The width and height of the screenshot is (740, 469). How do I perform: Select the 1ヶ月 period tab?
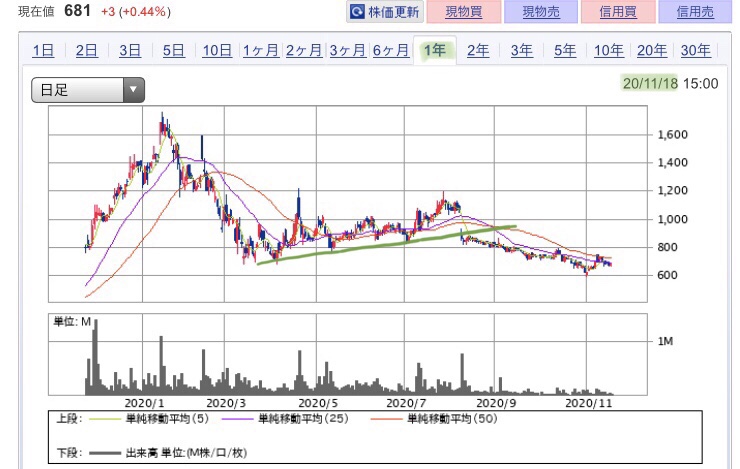(x=261, y=50)
